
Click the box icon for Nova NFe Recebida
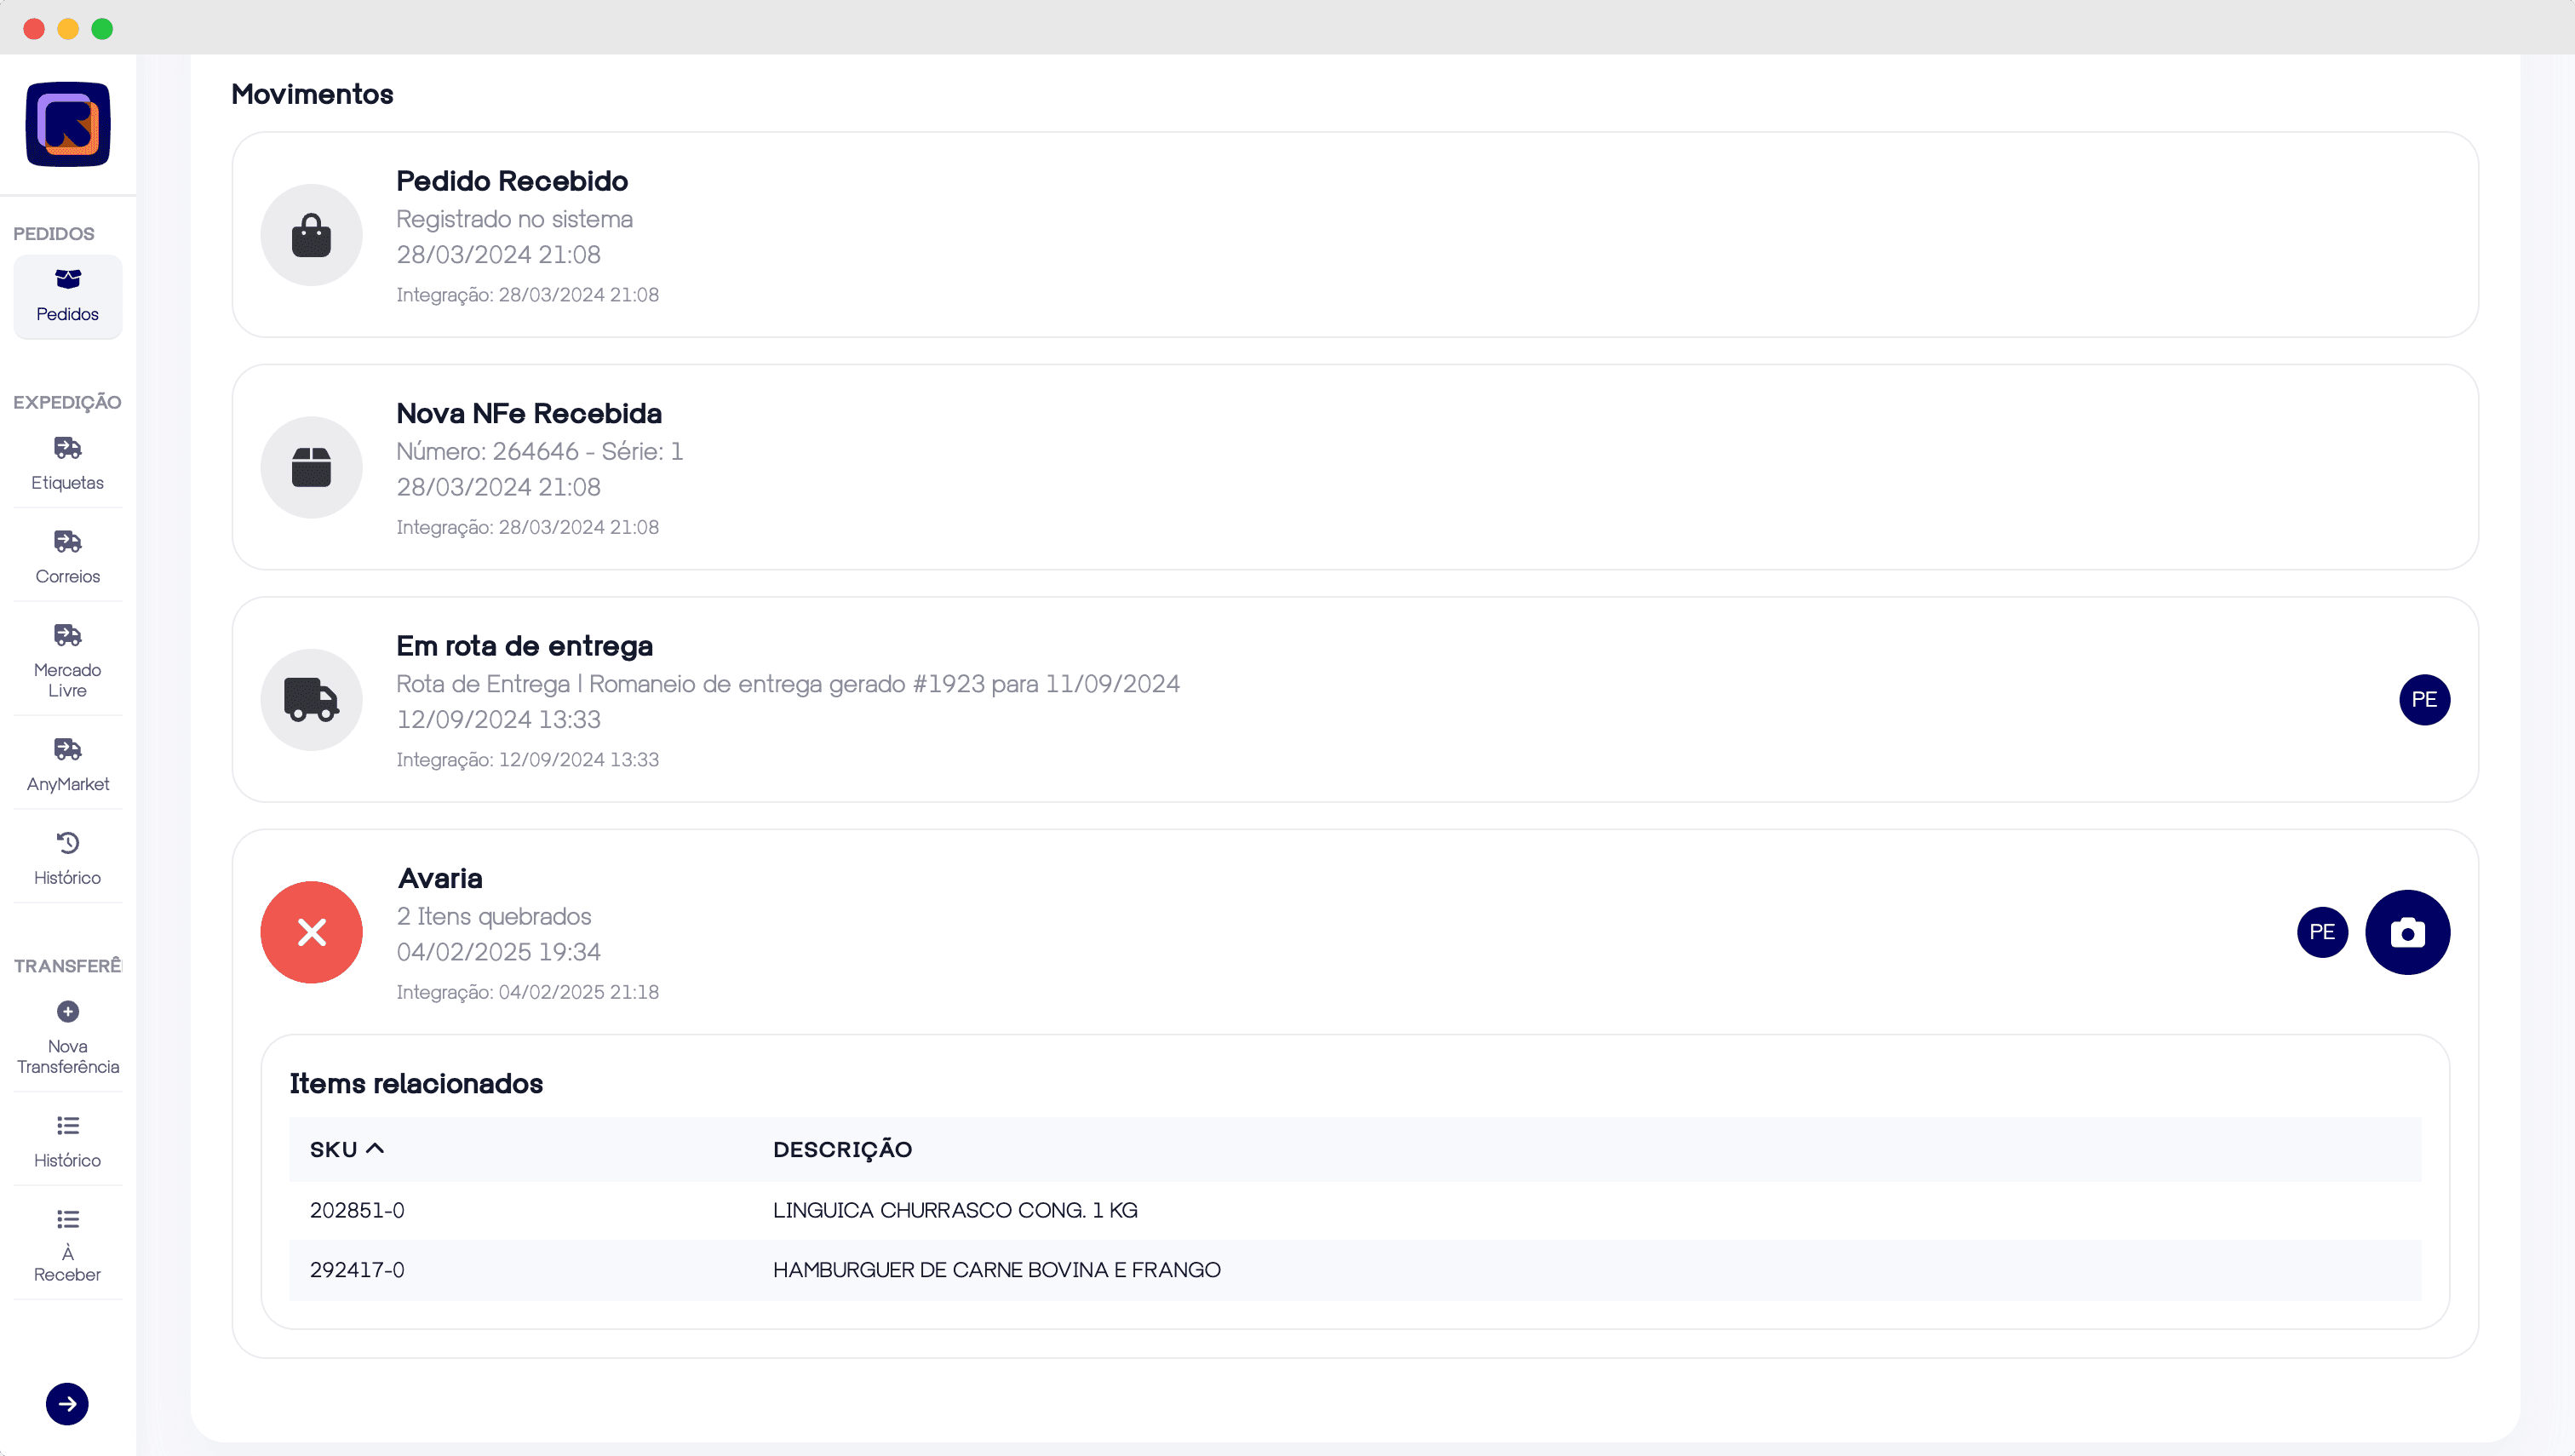(x=311, y=467)
